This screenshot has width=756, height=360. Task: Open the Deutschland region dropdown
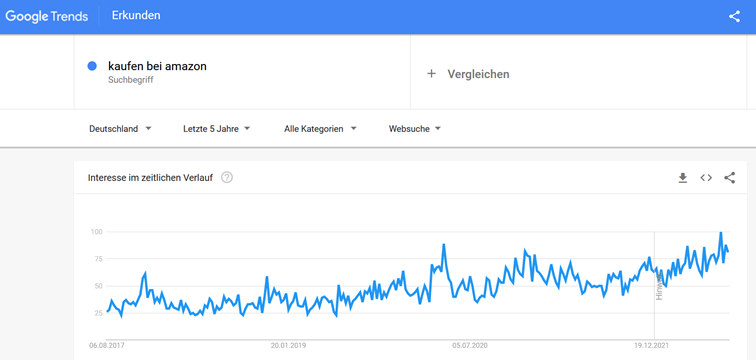pos(121,129)
